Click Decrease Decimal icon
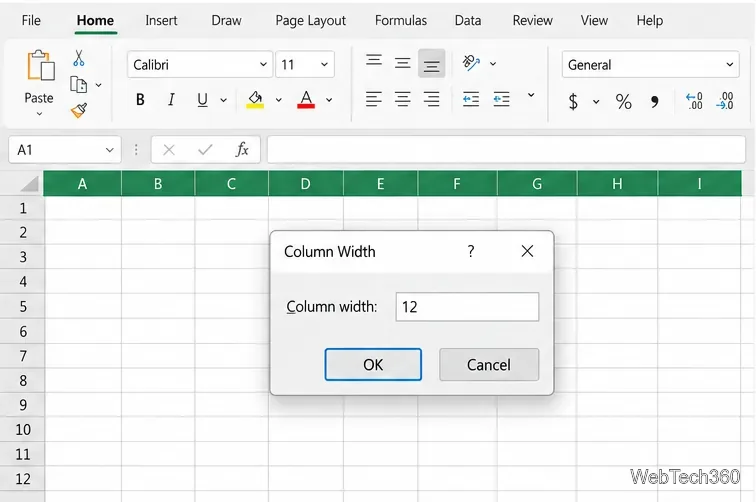 point(725,101)
